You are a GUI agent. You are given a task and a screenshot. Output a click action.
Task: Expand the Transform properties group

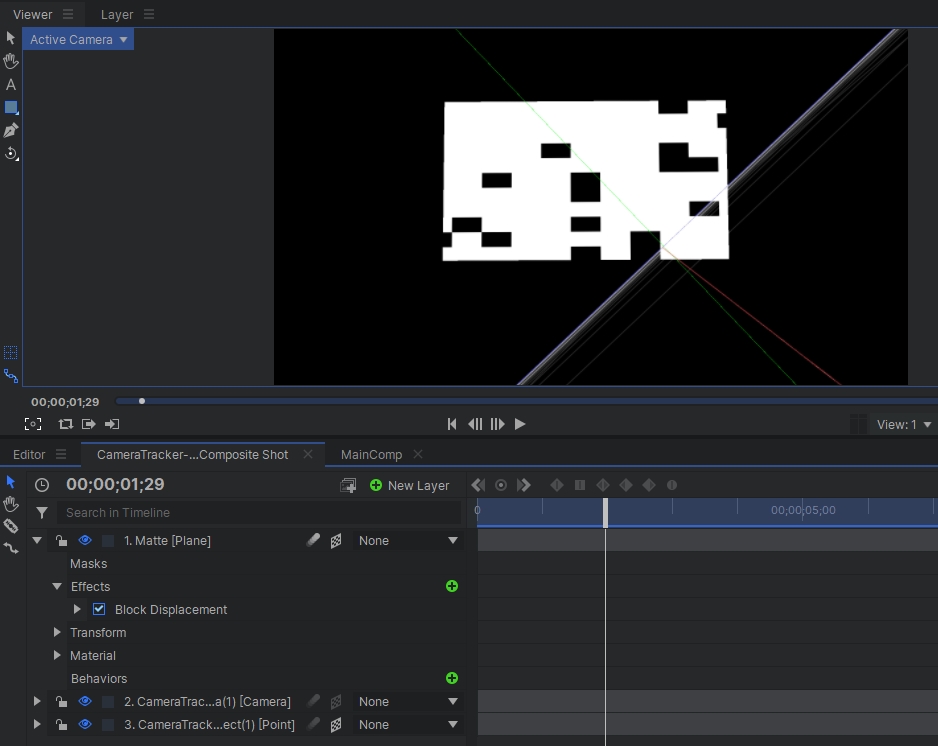click(57, 633)
